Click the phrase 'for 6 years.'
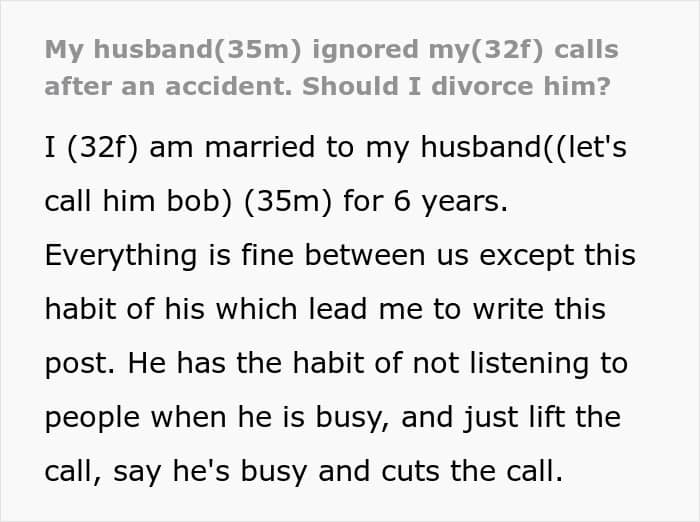This screenshot has width=700, height=522. 425,201
